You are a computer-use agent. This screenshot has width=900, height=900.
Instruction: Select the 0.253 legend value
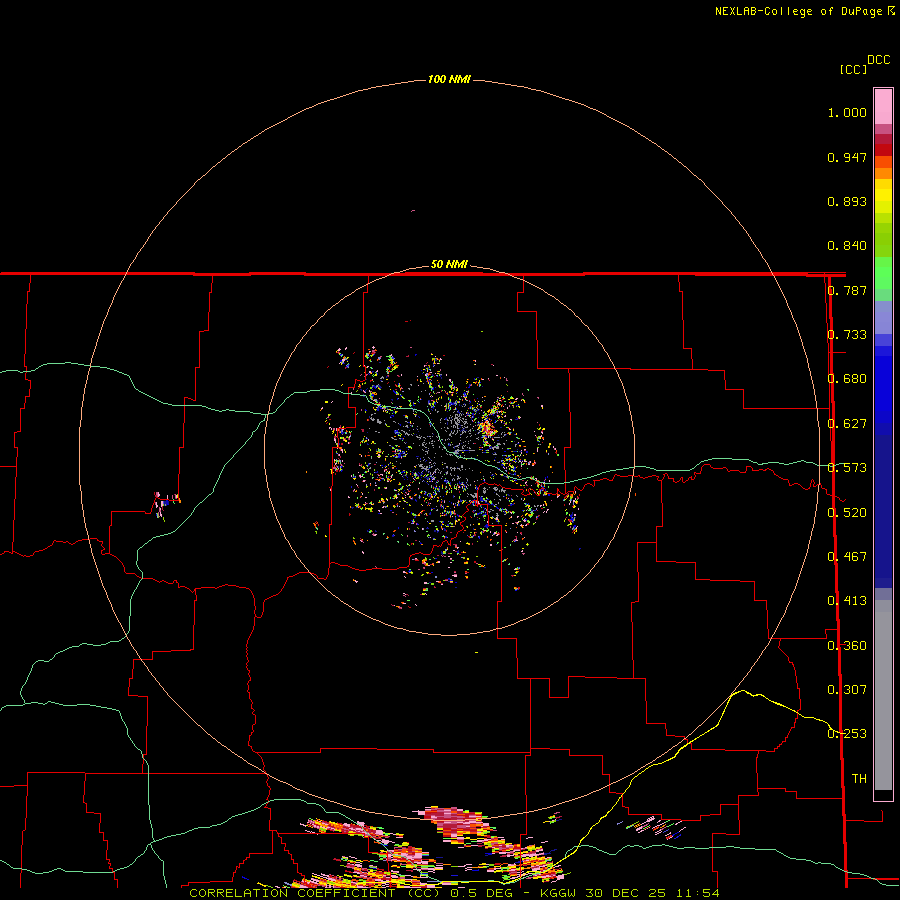847,734
